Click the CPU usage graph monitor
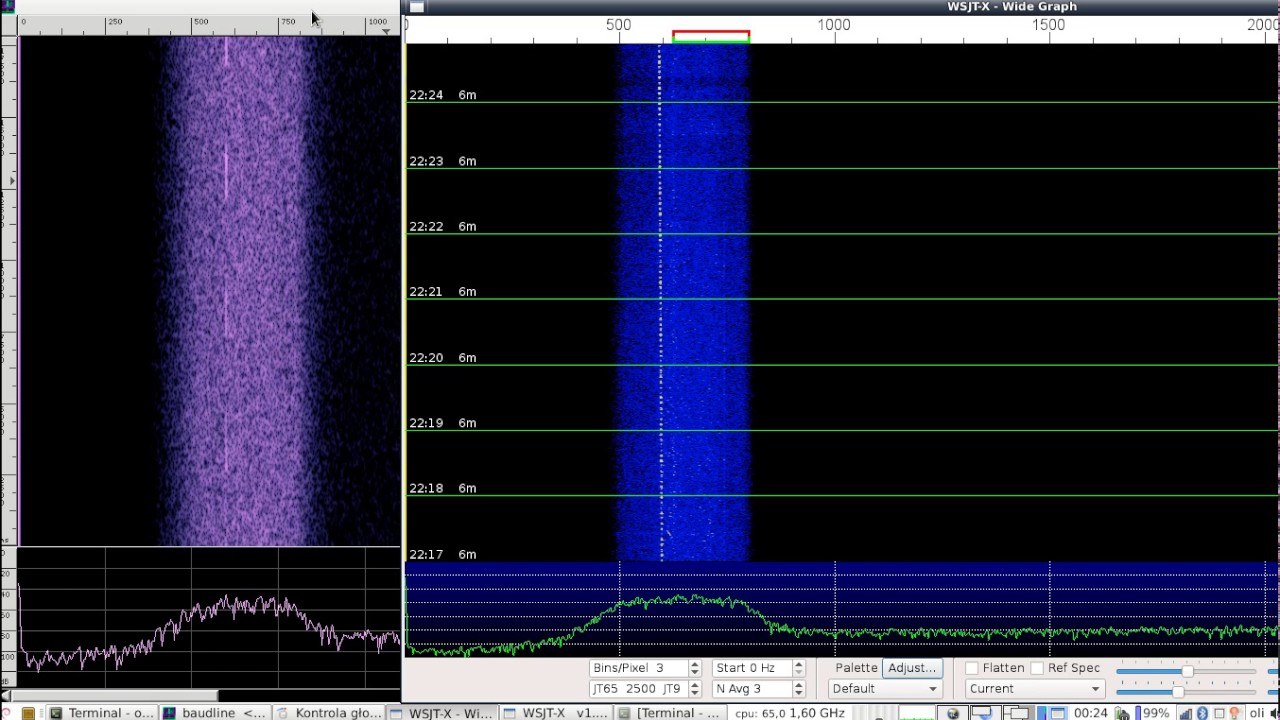Viewport: 1280px width, 720px height. point(917,713)
